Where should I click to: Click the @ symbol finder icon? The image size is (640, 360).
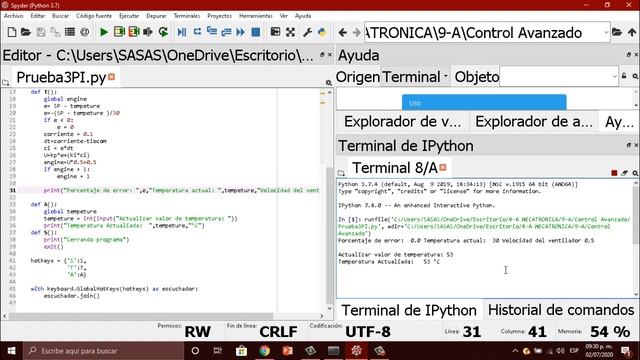(x=84, y=32)
